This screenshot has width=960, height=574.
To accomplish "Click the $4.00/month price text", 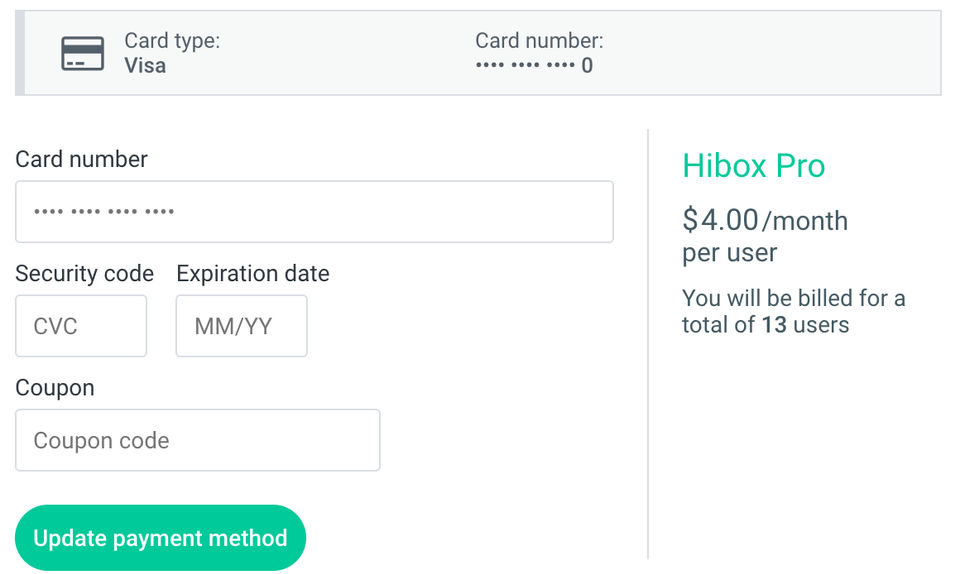I will (765, 220).
